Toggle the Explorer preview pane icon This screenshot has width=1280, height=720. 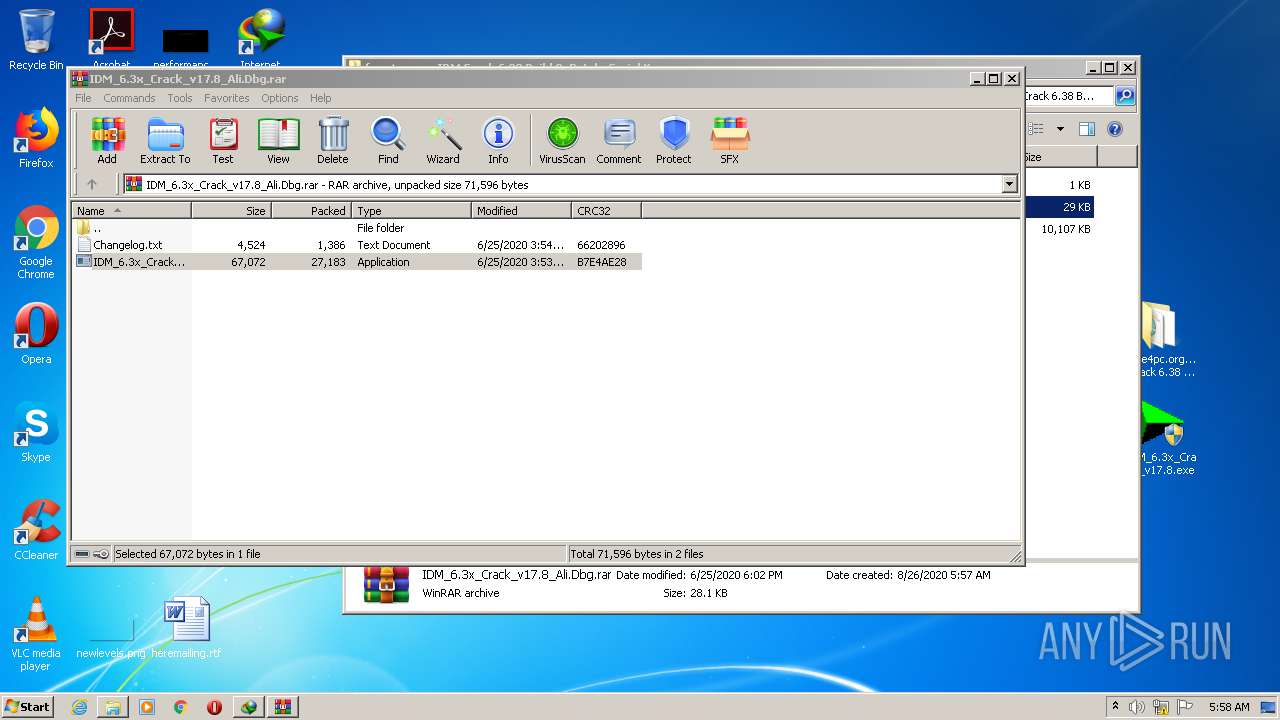pos(1087,129)
